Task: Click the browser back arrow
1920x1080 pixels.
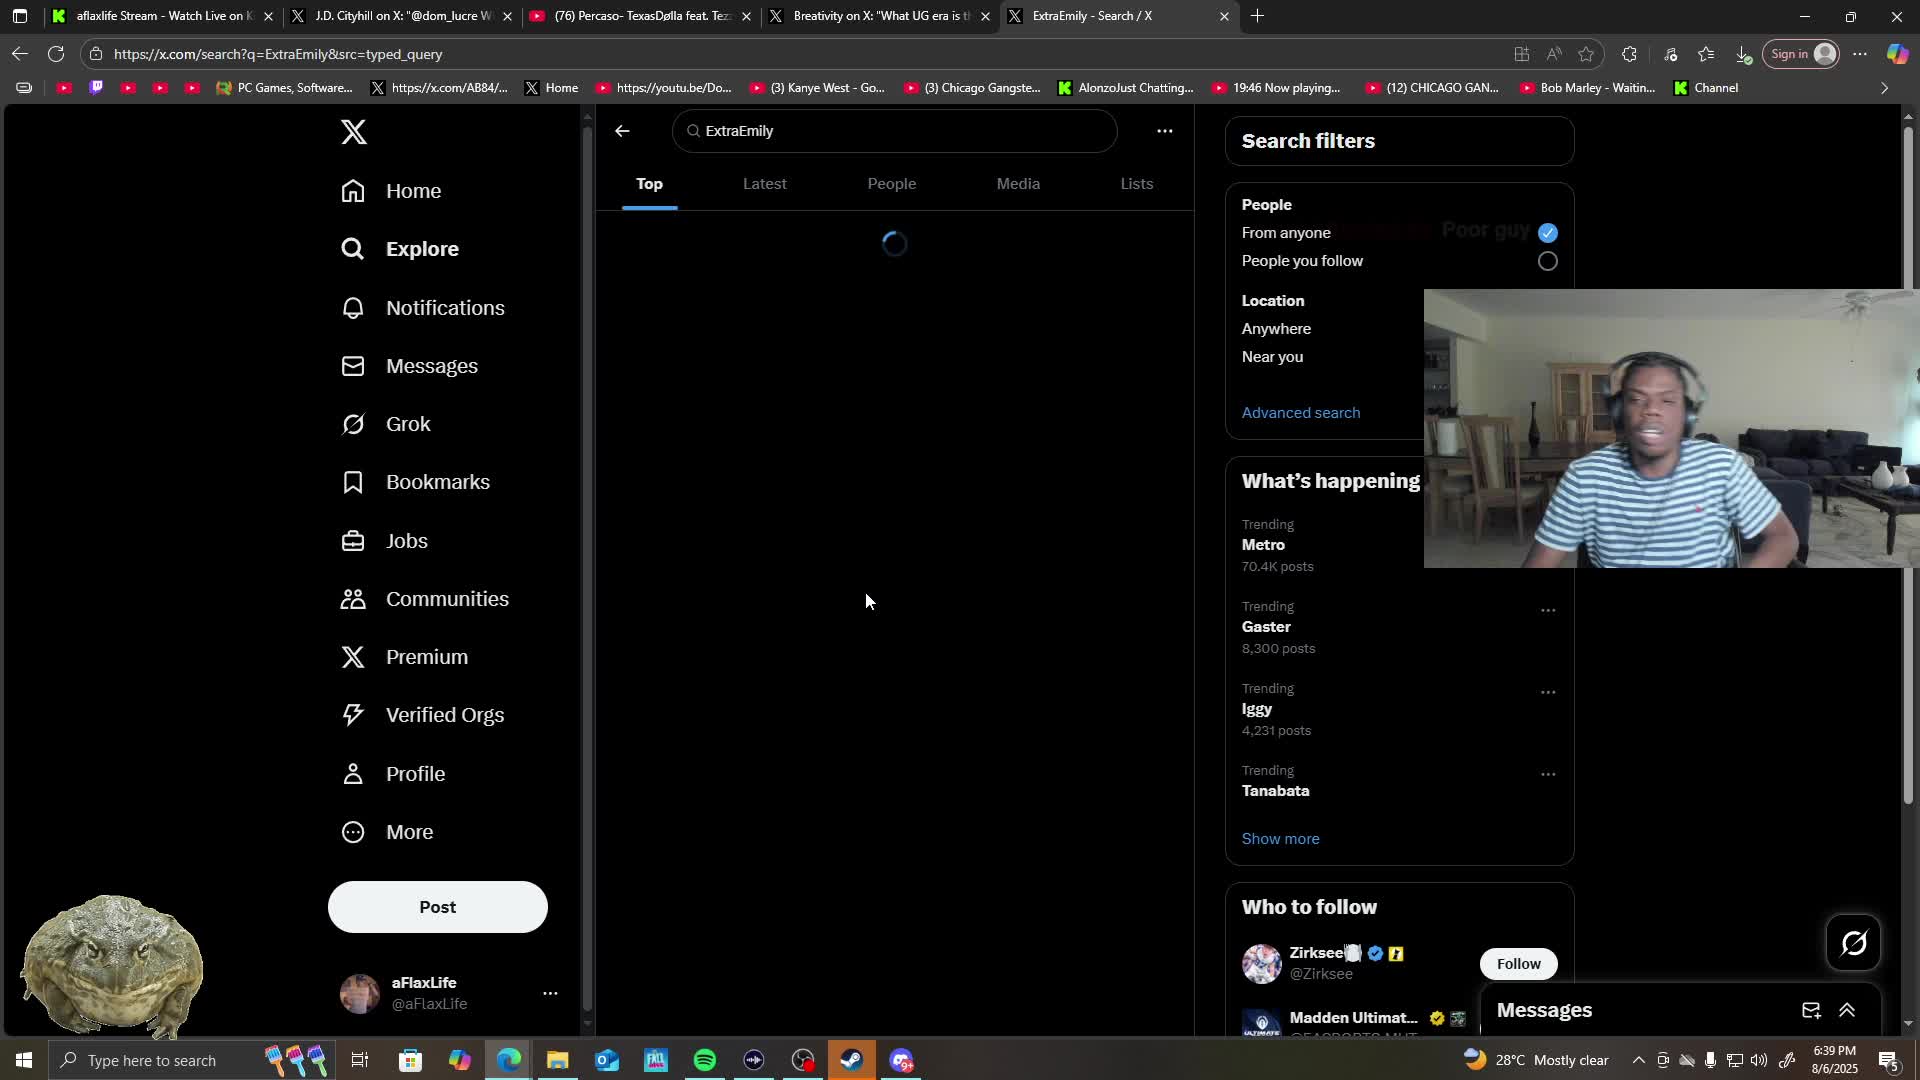Action: 20,54
